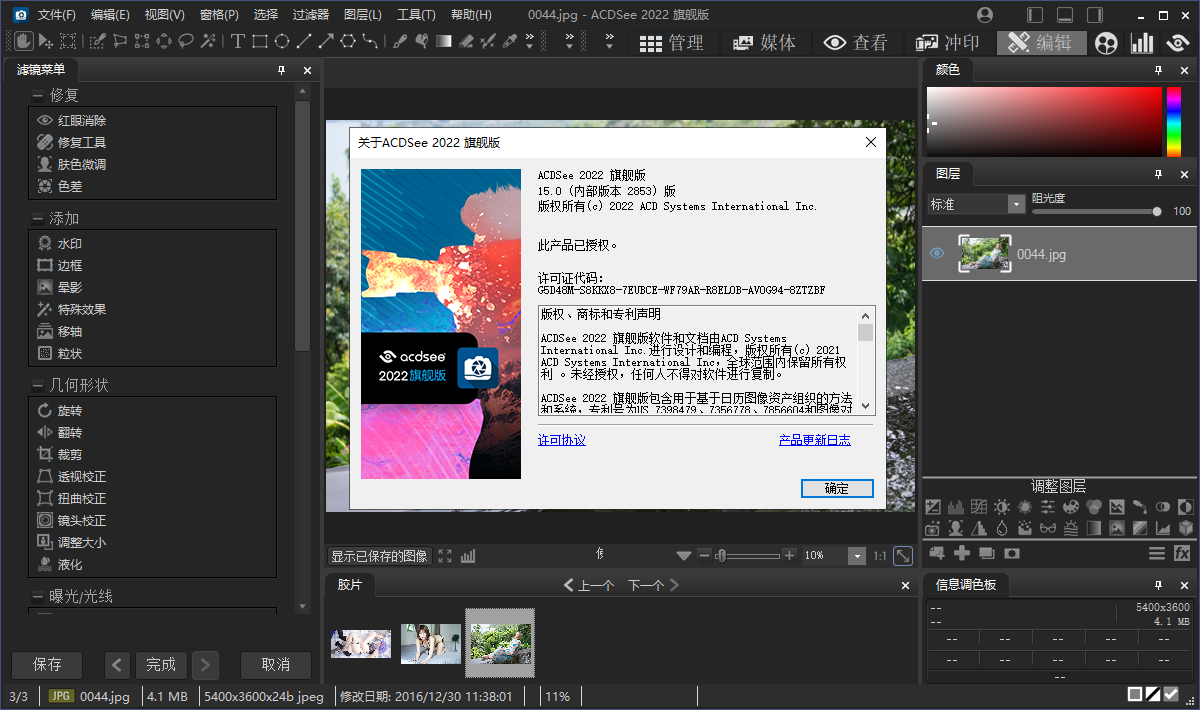Click the 365 media icon in mode bar
The image size is (1200, 710).
[x=1105, y=42]
